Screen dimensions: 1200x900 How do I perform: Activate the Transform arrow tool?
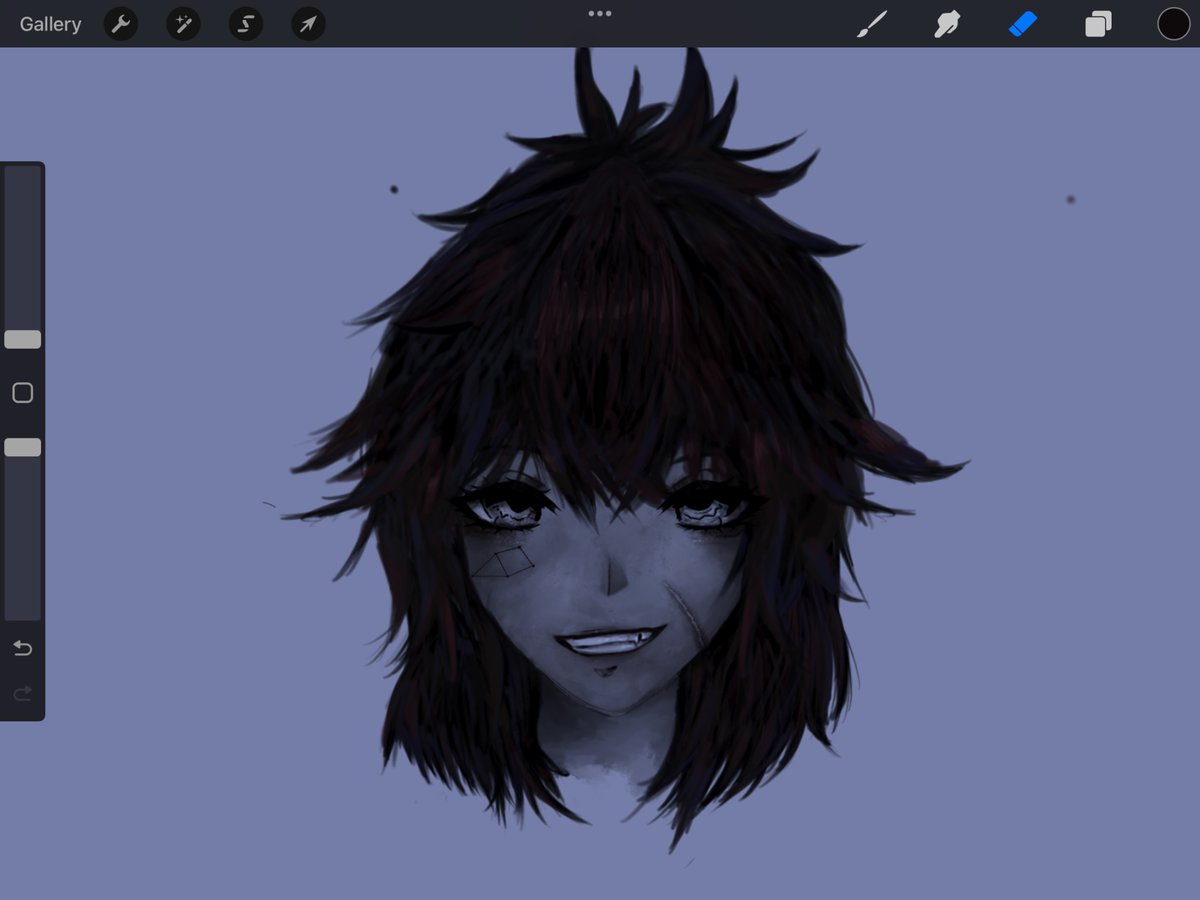click(x=308, y=24)
